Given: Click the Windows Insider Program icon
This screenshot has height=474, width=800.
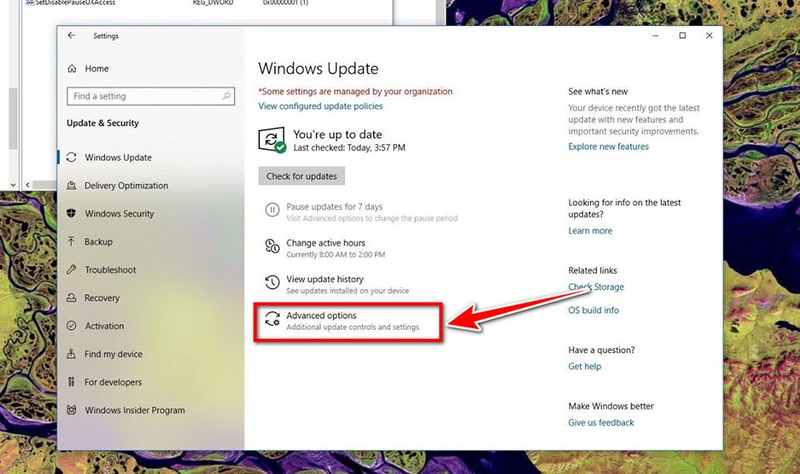Looking at the screenshot, I should (71, 410).
